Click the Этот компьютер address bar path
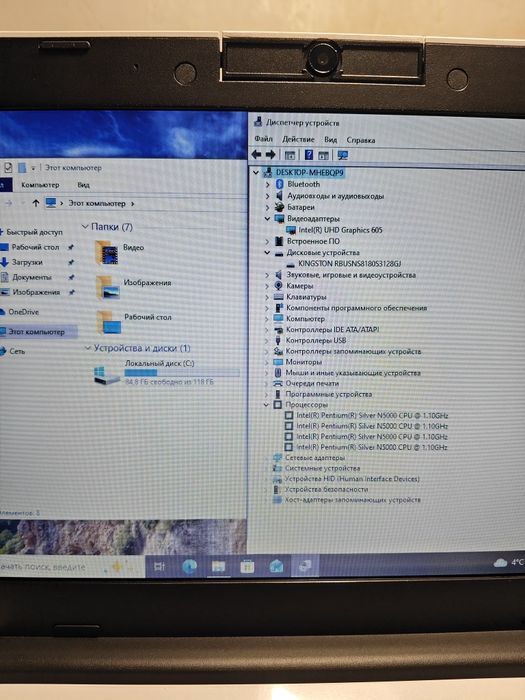The height and width of the screenshot is (700, 525). click(97, 203)
